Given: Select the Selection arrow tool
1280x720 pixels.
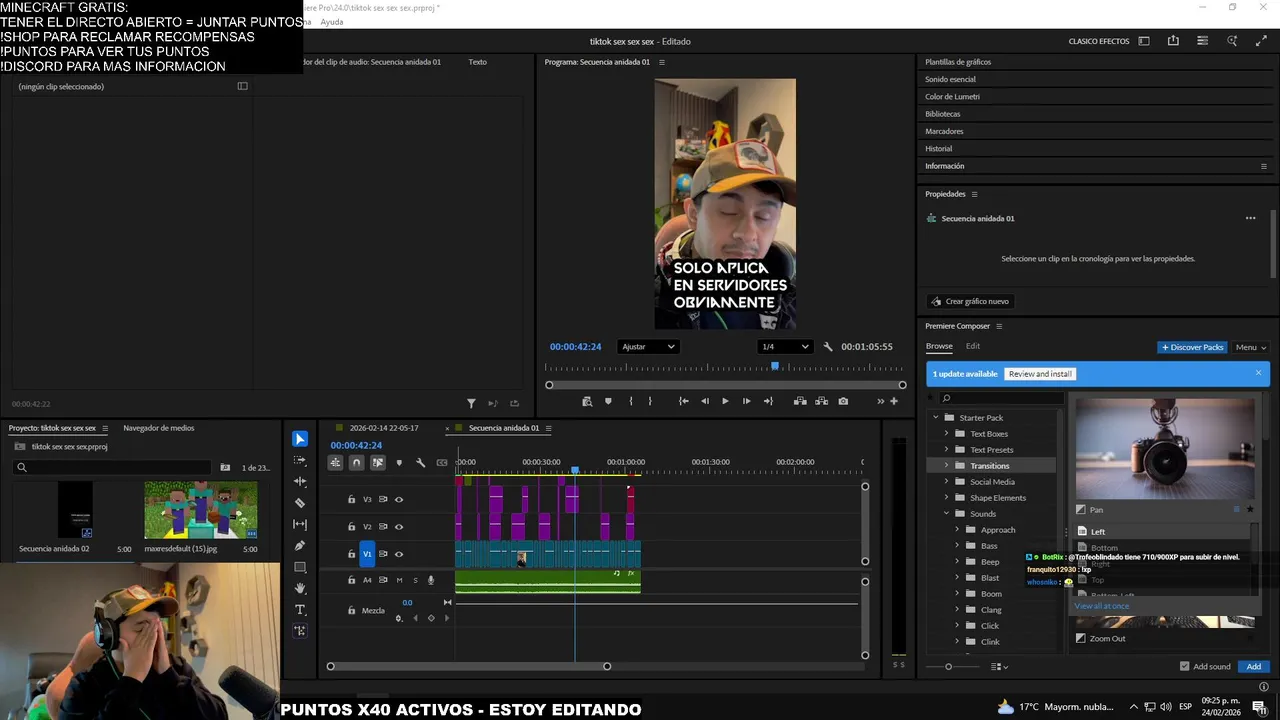Looking at the screenshot, I should (300, 439).
